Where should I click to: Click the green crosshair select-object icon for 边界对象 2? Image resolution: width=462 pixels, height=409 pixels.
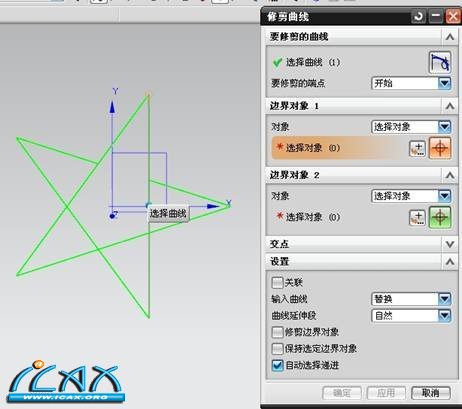coord(440,217)
